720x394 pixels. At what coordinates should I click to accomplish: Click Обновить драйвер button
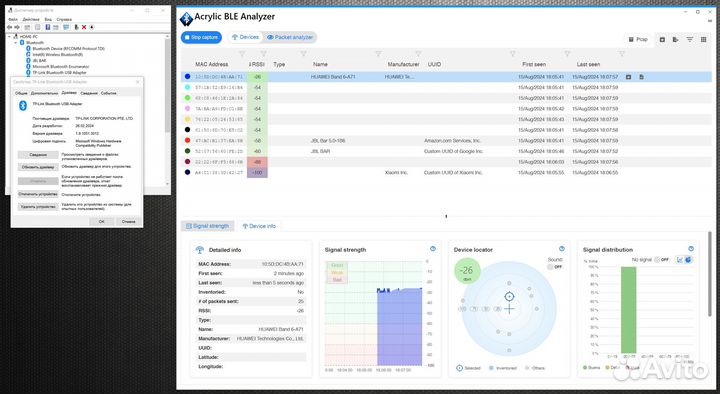point(38,167)
